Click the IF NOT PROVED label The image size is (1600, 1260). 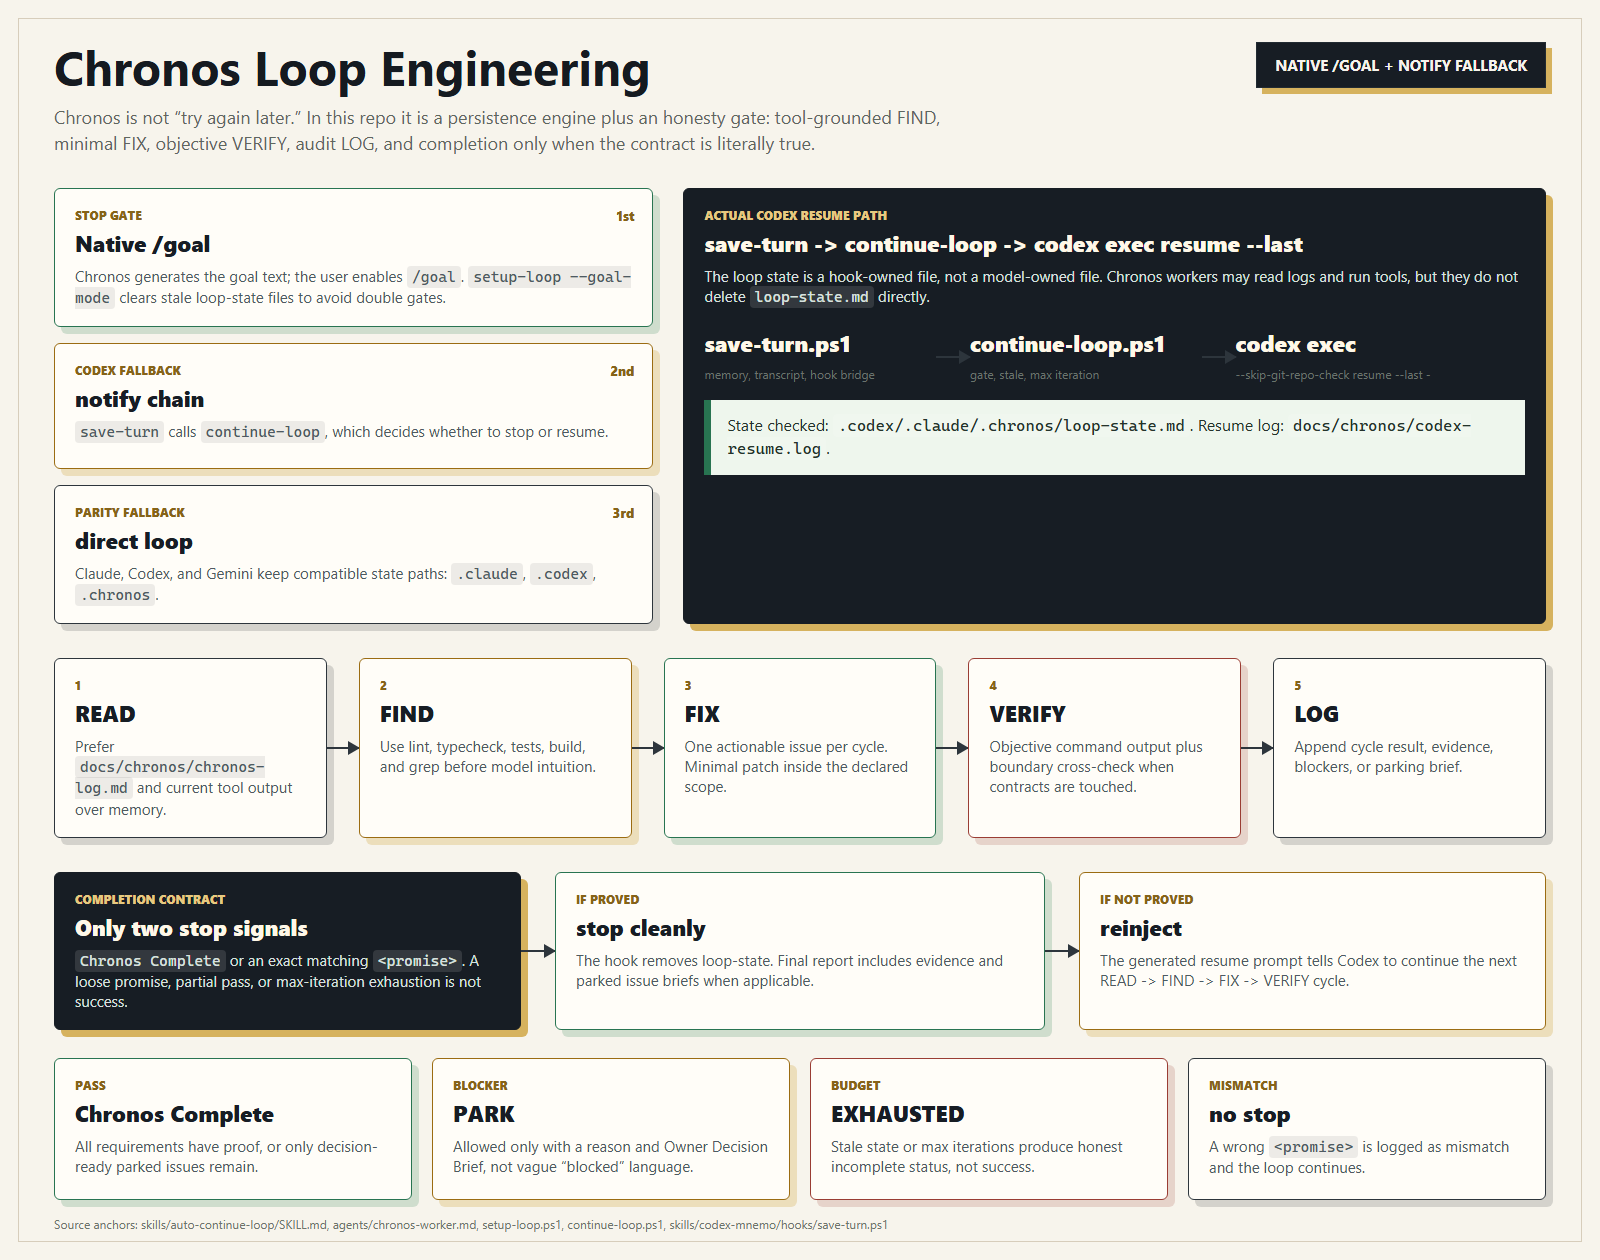[x=1146, y=899]
